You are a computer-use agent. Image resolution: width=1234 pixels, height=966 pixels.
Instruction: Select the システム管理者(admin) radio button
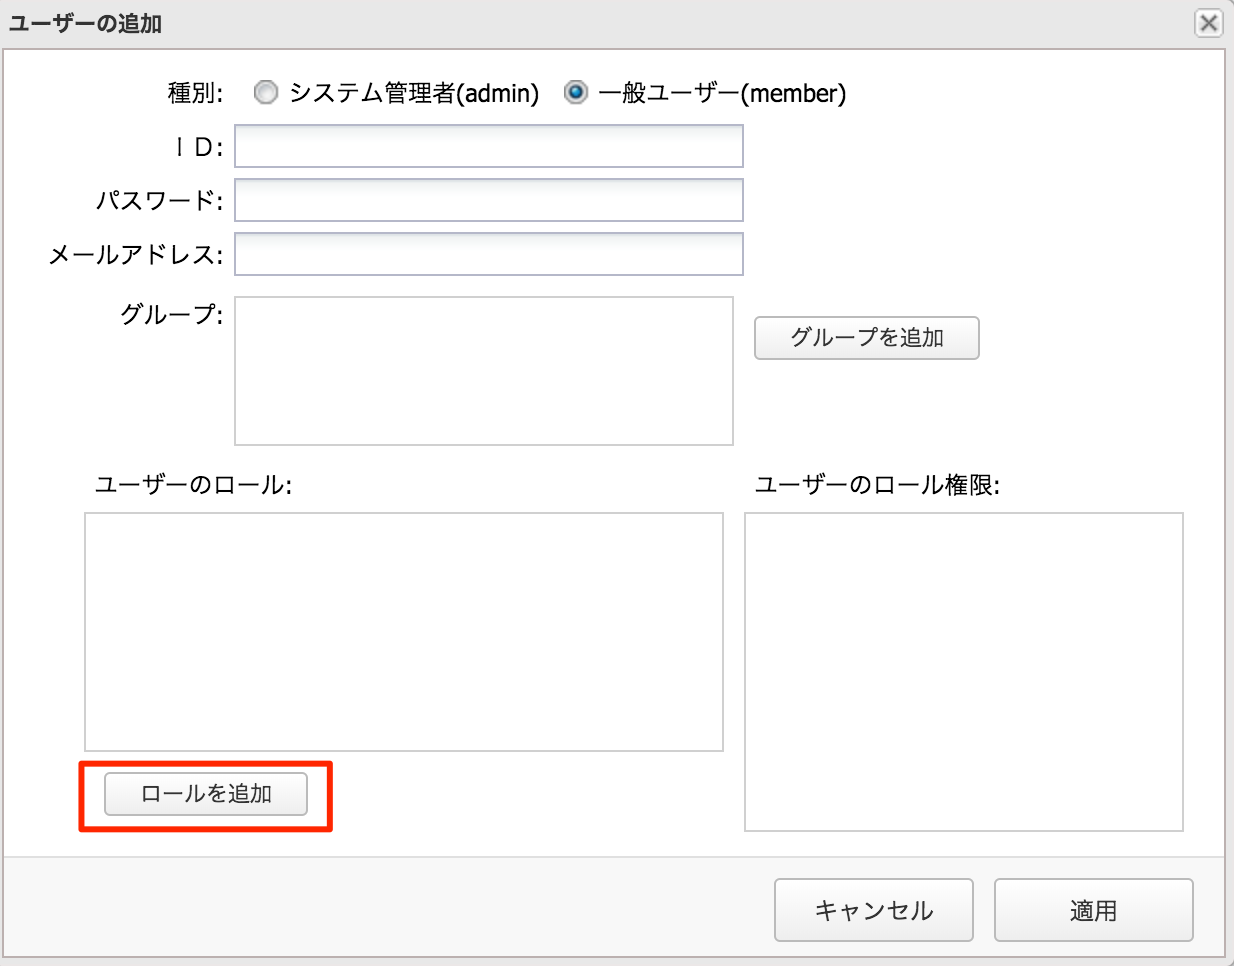[265, 93]
